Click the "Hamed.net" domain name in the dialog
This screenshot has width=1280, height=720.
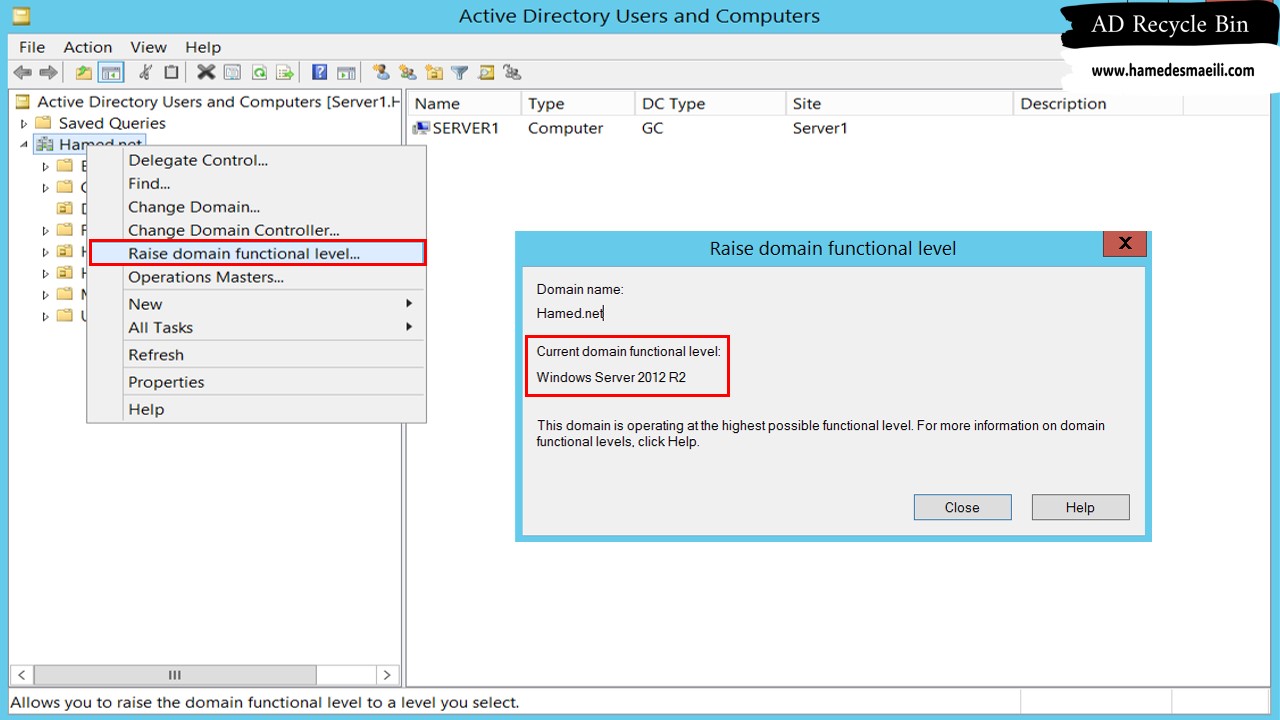click(x=570, y=313)
